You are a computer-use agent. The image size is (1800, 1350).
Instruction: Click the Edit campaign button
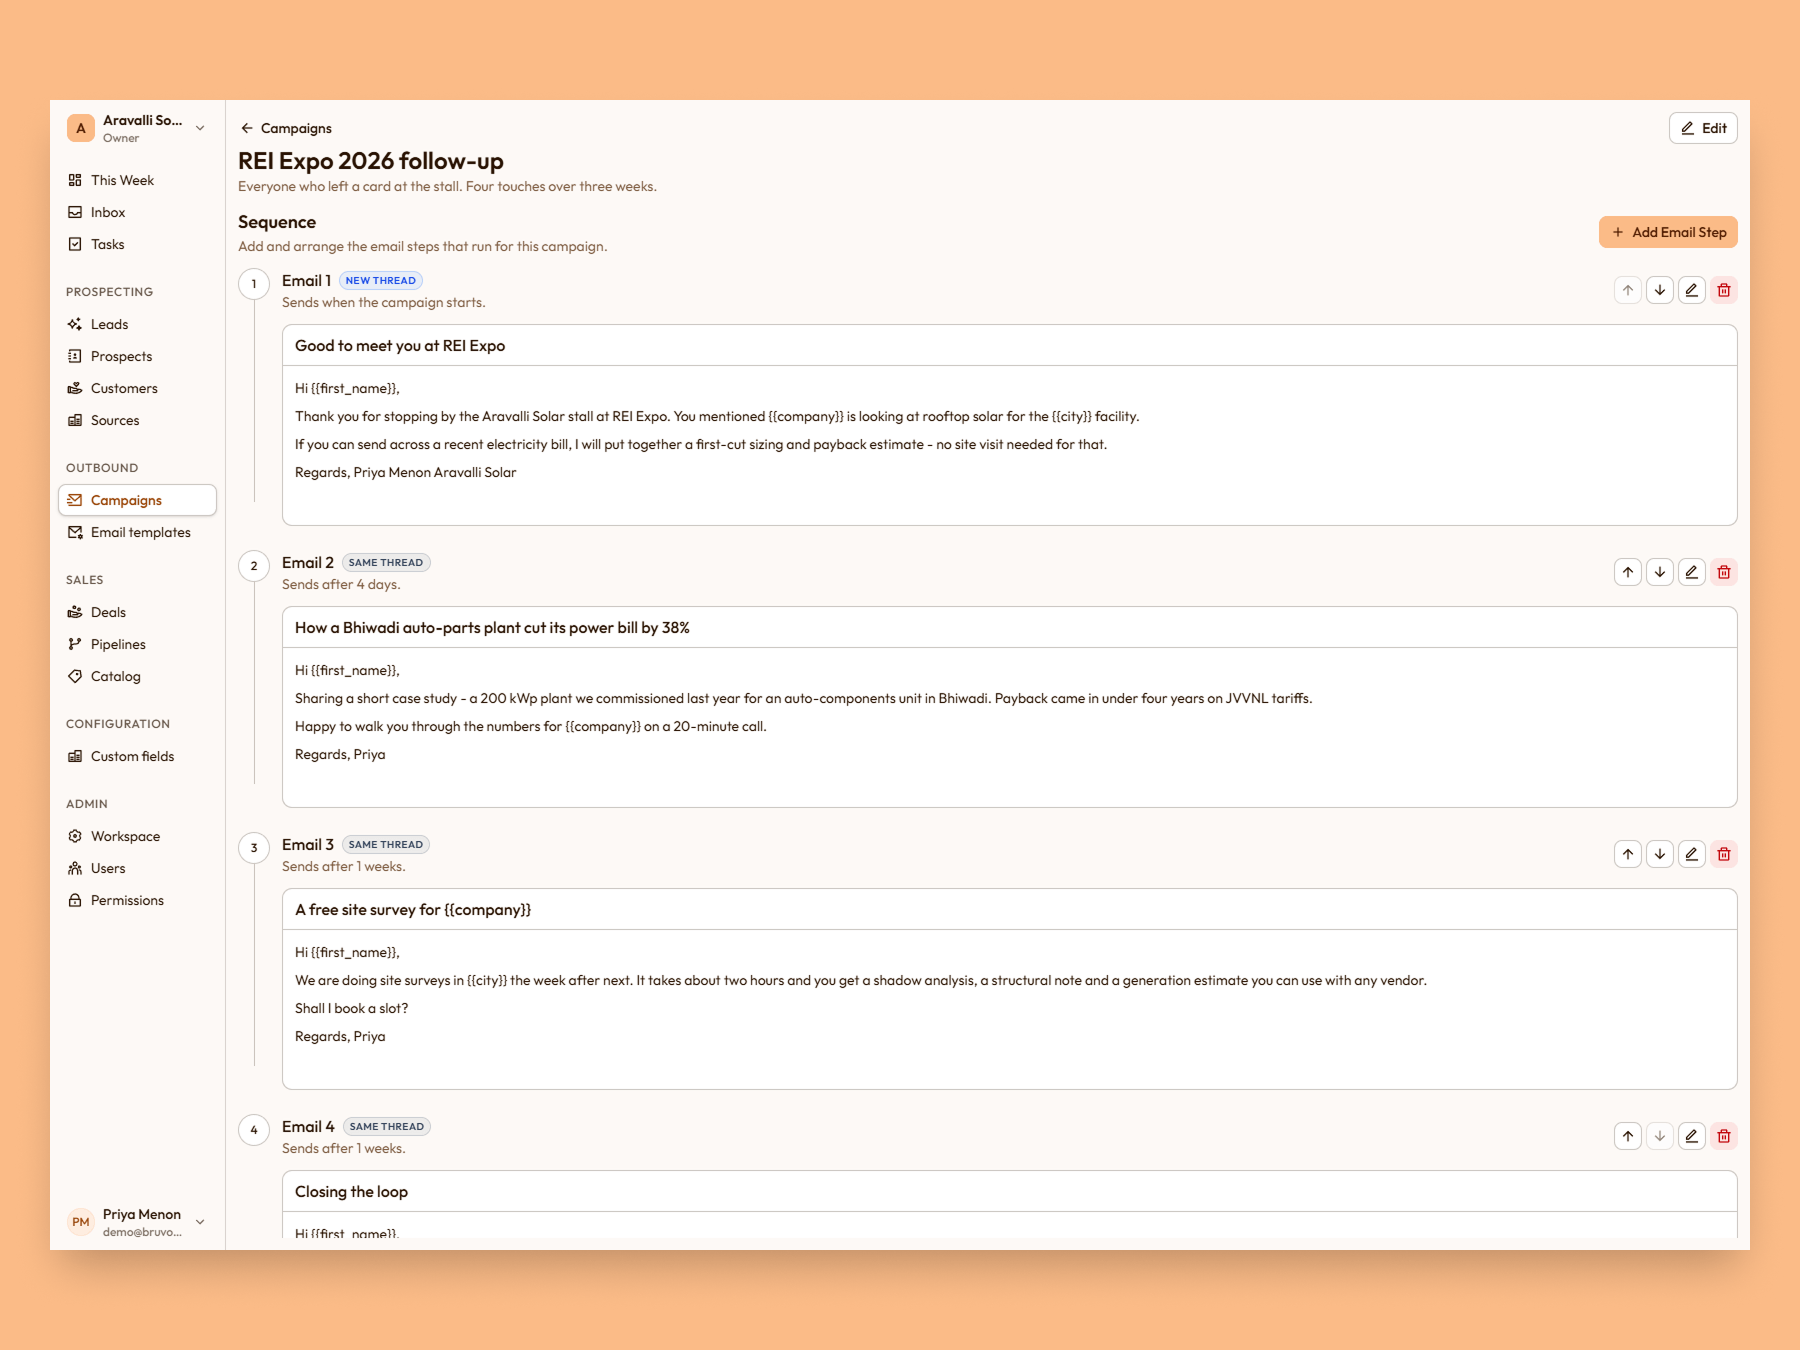tap(1703, 128)
